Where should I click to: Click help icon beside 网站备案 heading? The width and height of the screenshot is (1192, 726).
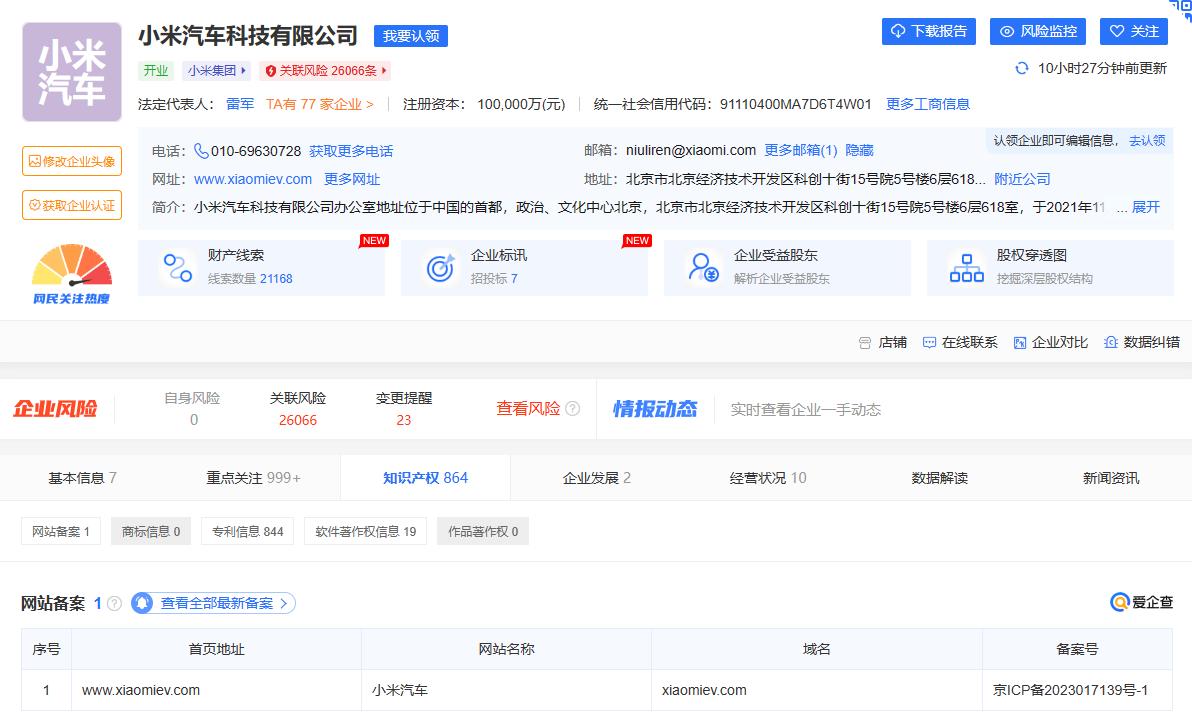(114, 604)
